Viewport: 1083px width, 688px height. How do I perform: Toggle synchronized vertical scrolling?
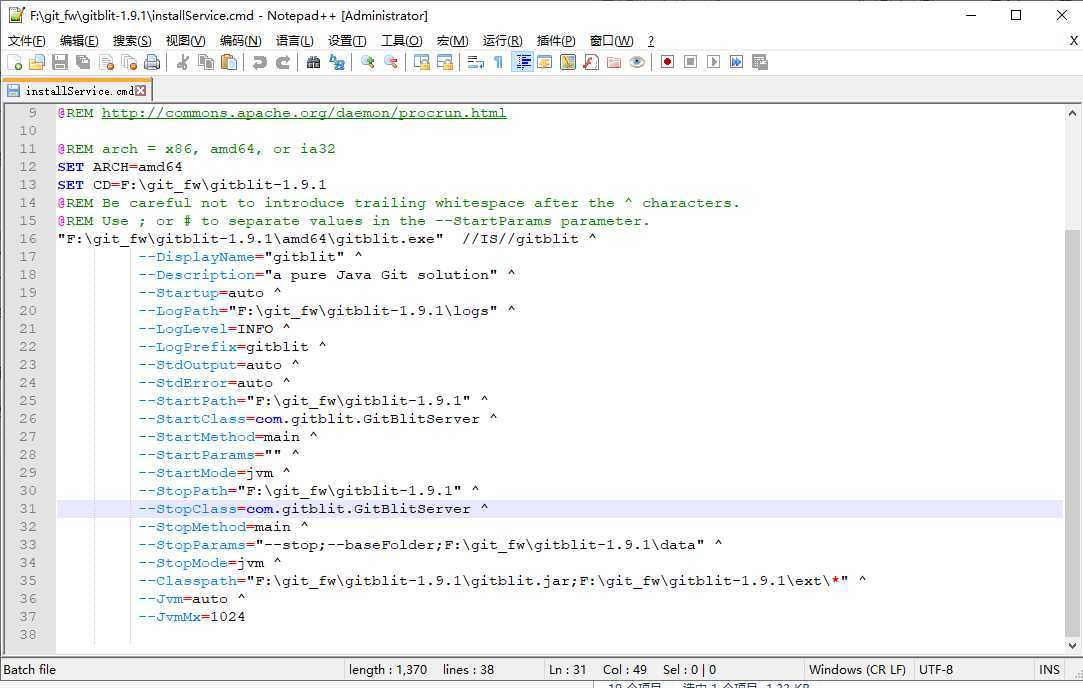(421, 62)
